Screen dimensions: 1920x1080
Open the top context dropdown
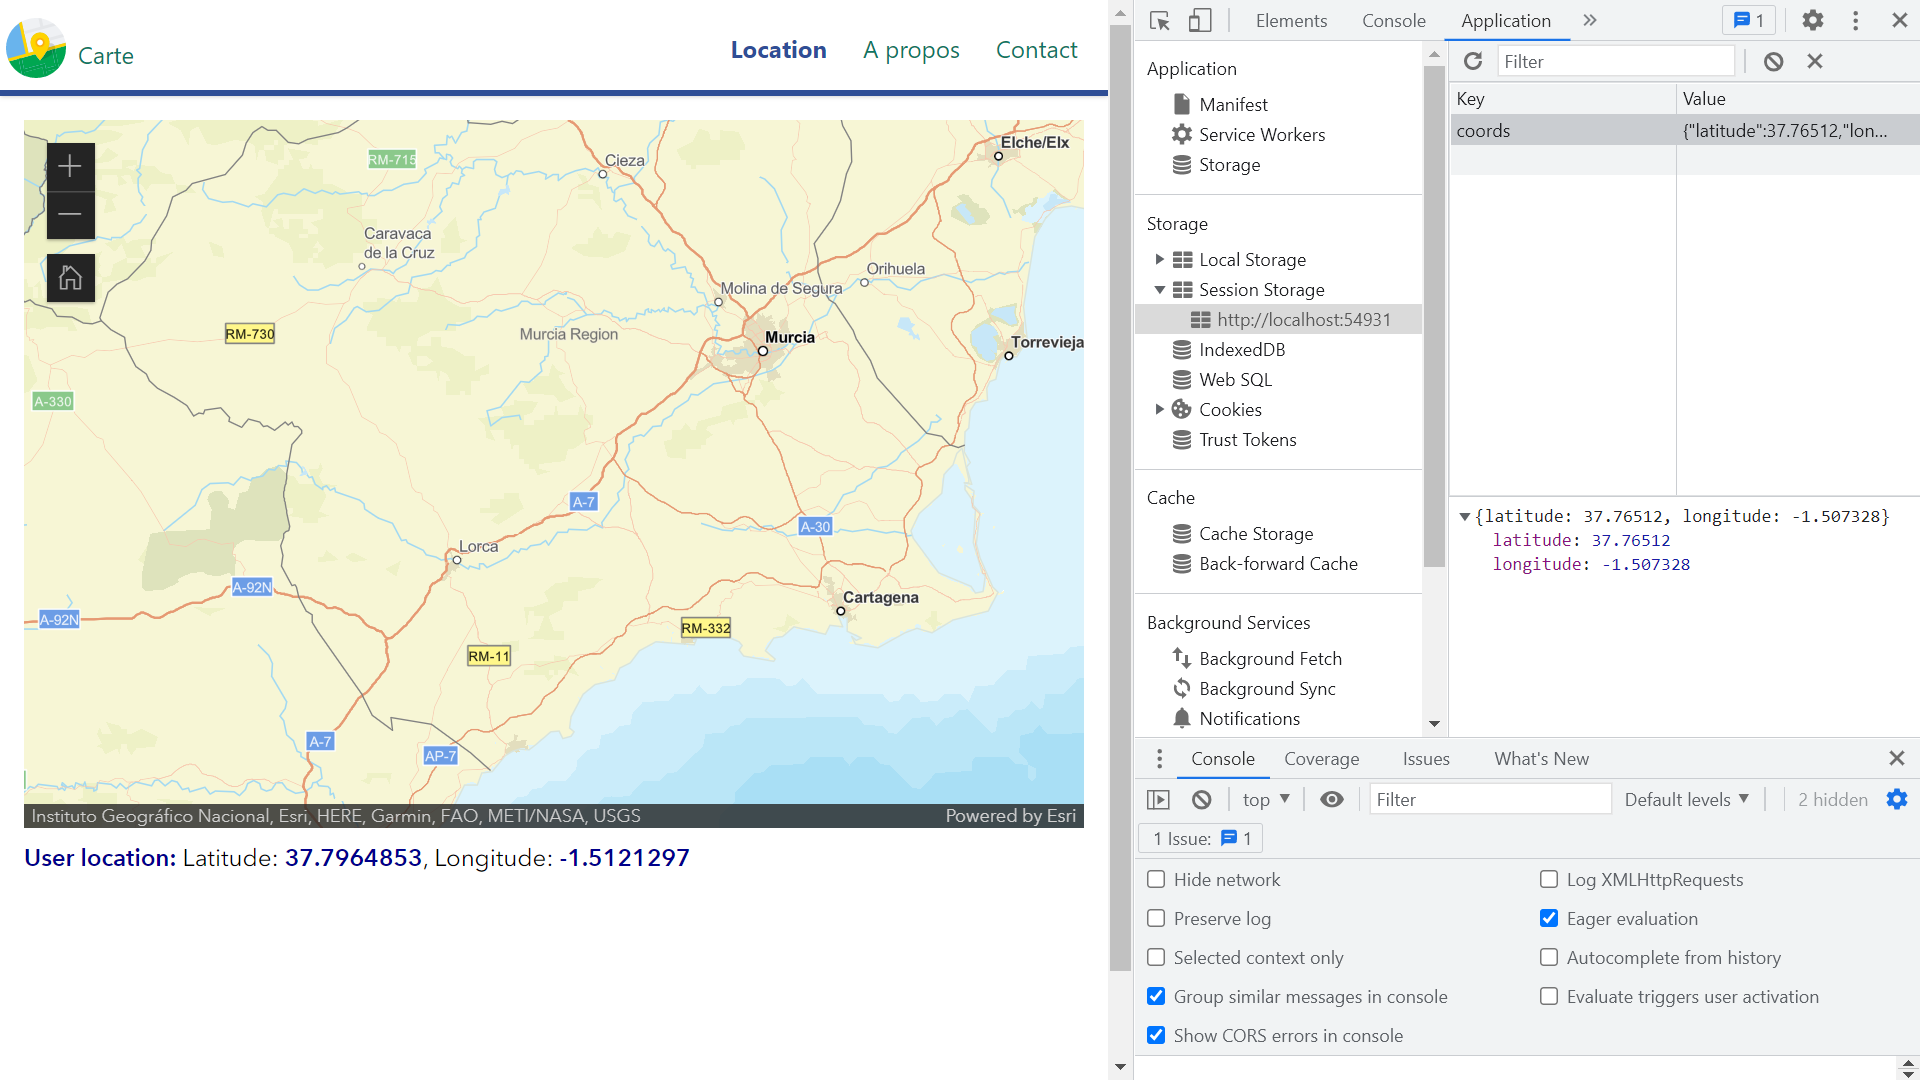tap(1266, 799)
